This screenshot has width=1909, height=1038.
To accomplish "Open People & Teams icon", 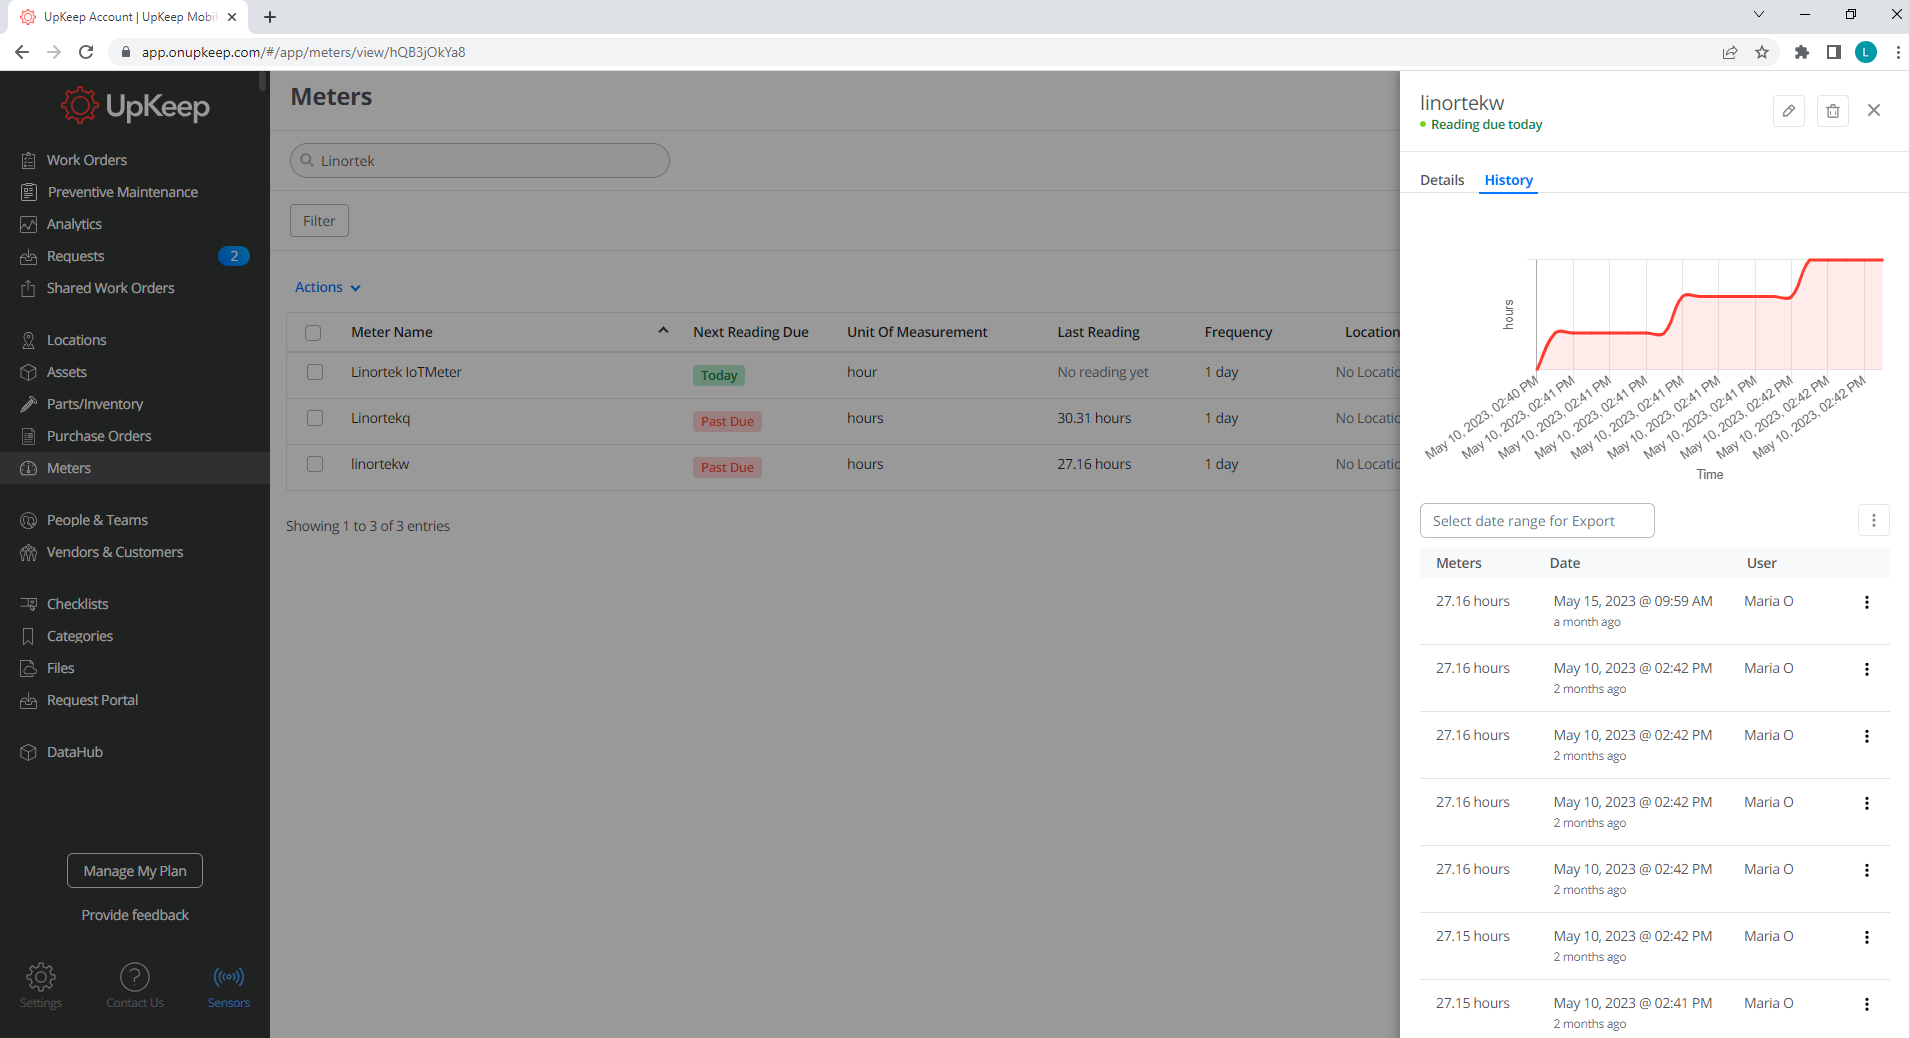I will [29, 520].
